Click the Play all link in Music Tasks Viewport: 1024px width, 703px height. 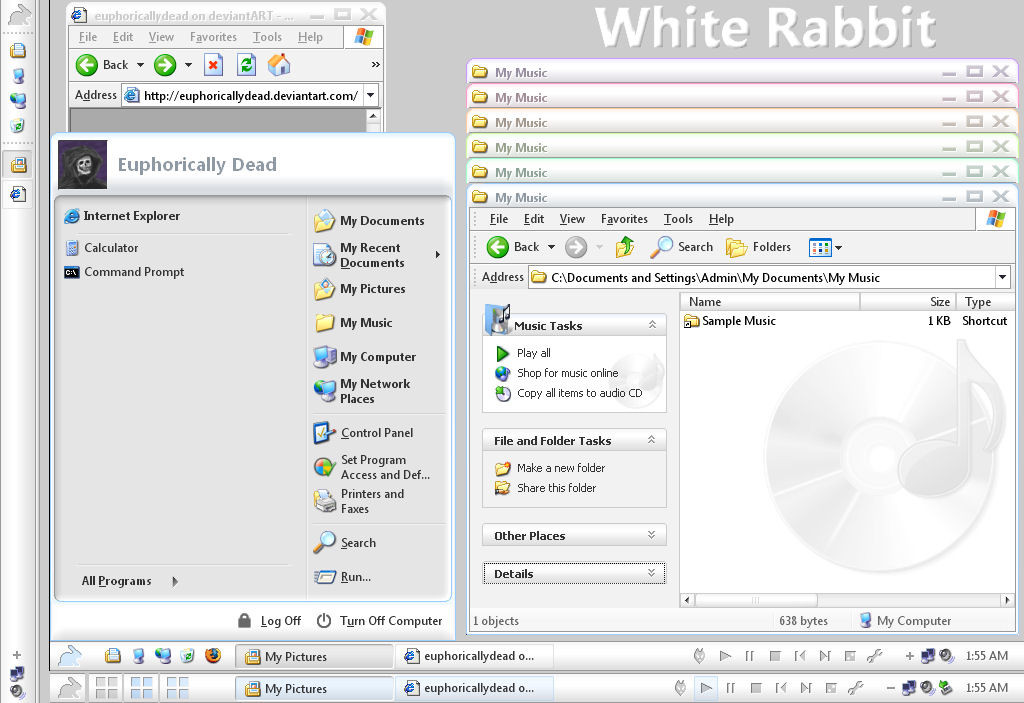tap(534, 353)
